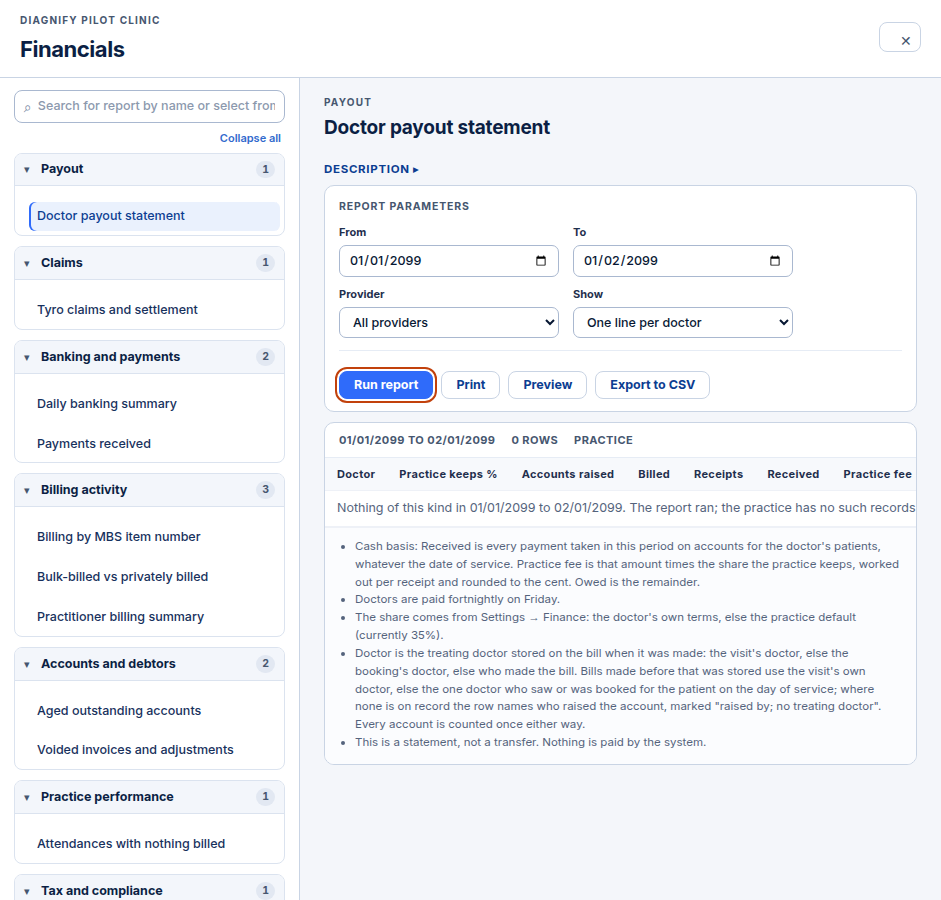Click the Practice fee column header
Viewport: 941px width, 900px height.
[x=877, y=475]
